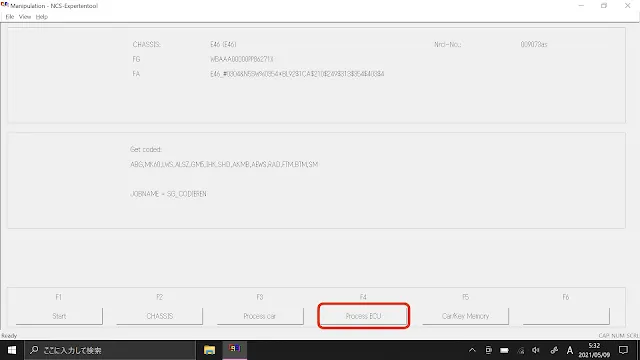Click the Windows Start icon
The width and height of the screenshot is (640, 360).
[12, 350]
